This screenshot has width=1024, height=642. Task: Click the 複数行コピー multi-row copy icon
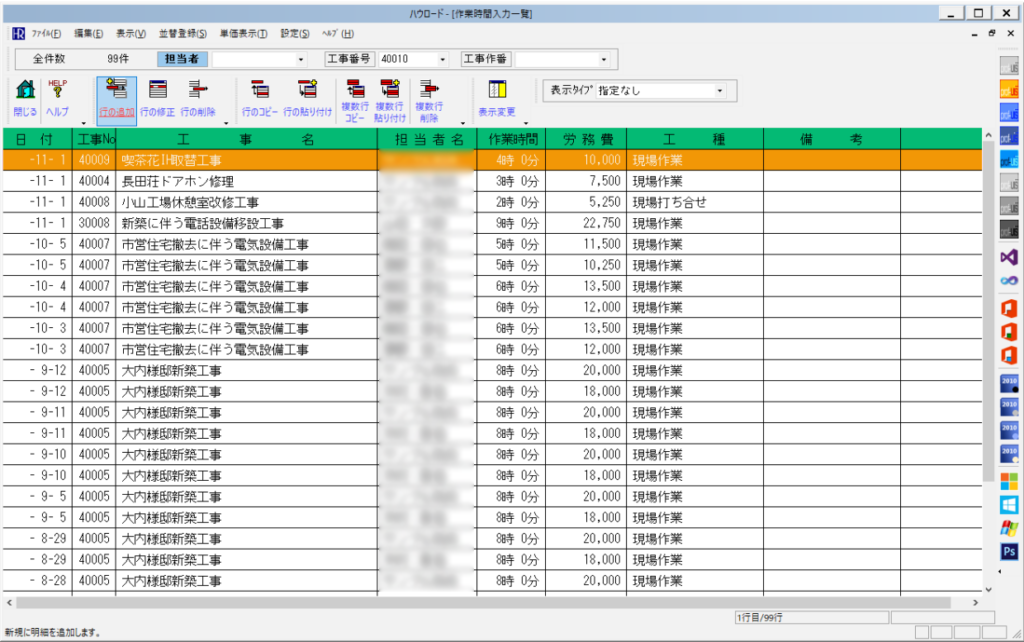click(x=355, y=96)
